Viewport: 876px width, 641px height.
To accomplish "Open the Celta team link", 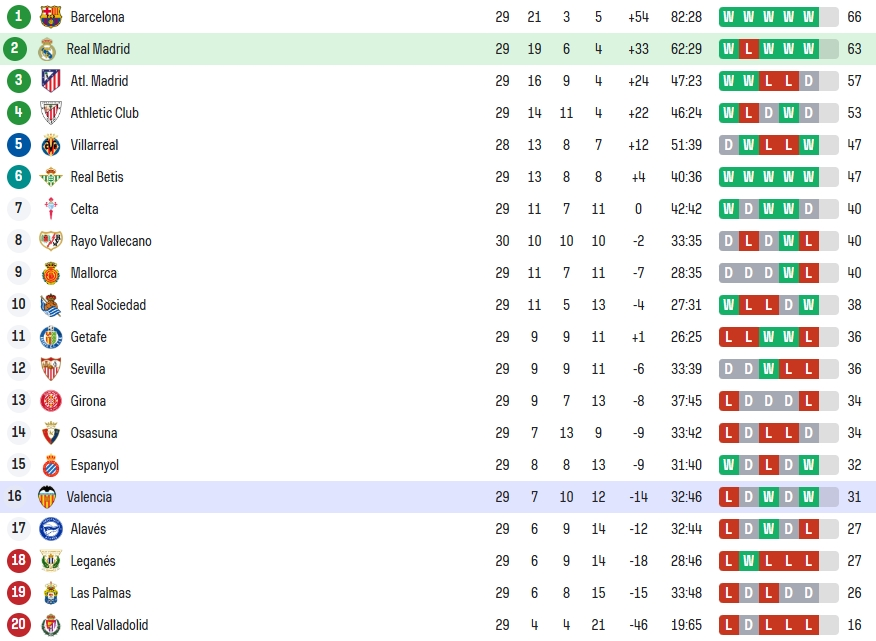I will tap(84, 209).
